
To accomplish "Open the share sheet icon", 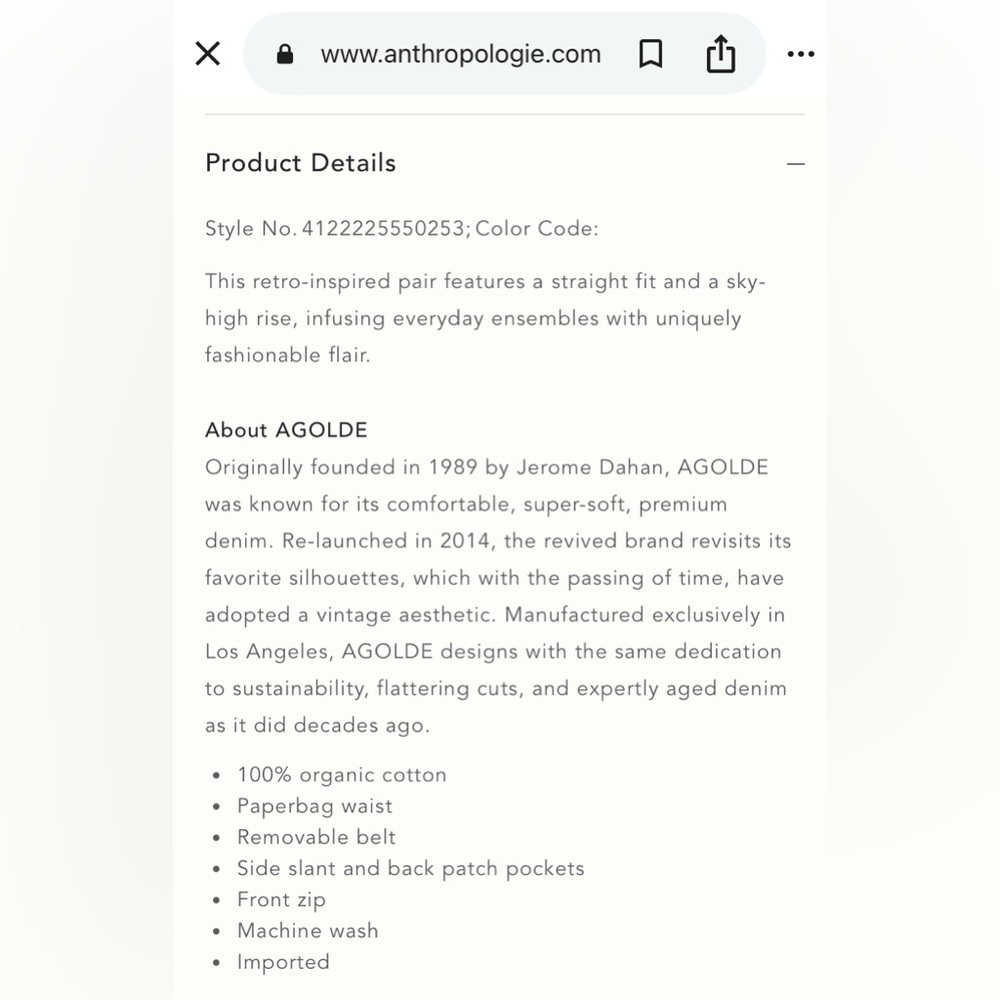I will pos(721,54).
